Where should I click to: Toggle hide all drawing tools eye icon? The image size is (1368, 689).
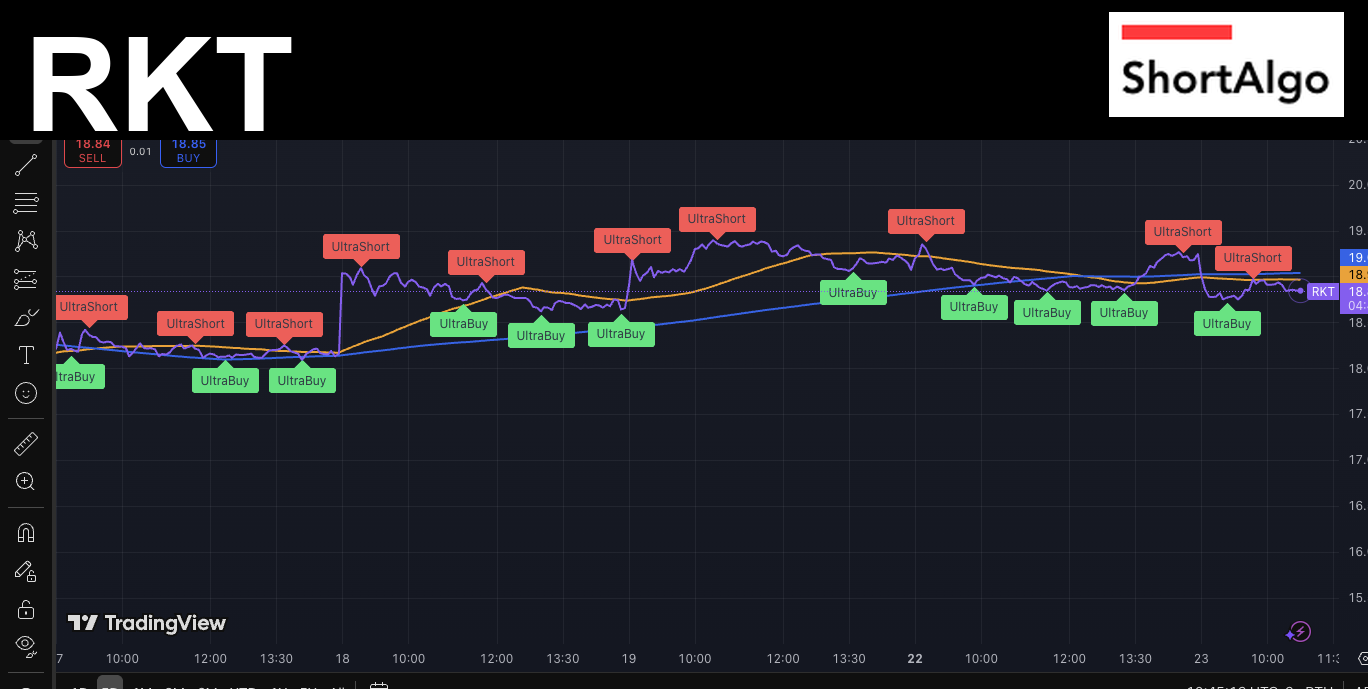(x=26, y=645)
